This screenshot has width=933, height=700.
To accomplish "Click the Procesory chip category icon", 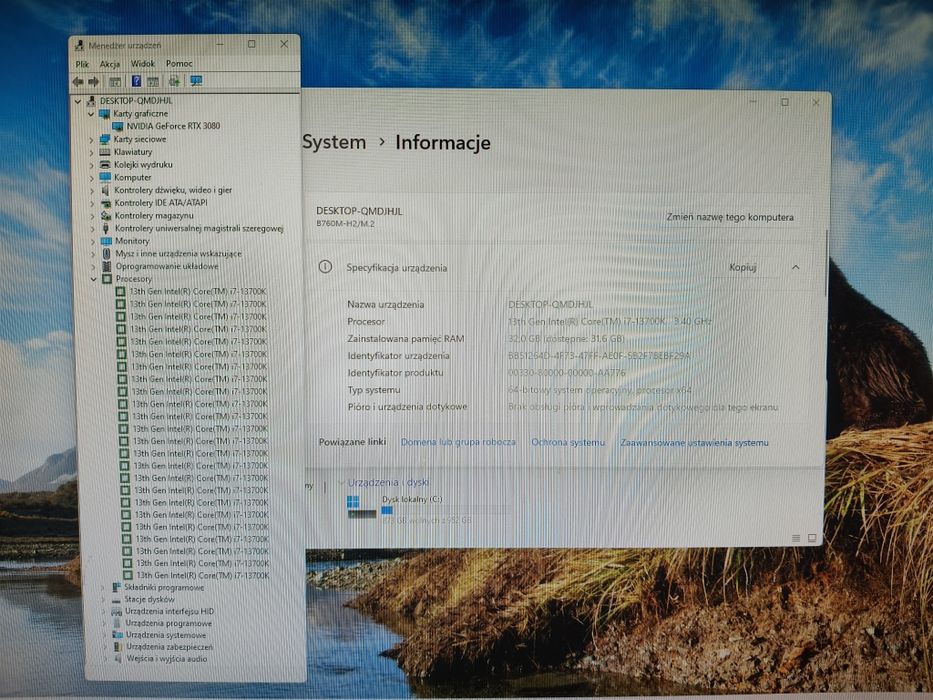I will [107, 279].
